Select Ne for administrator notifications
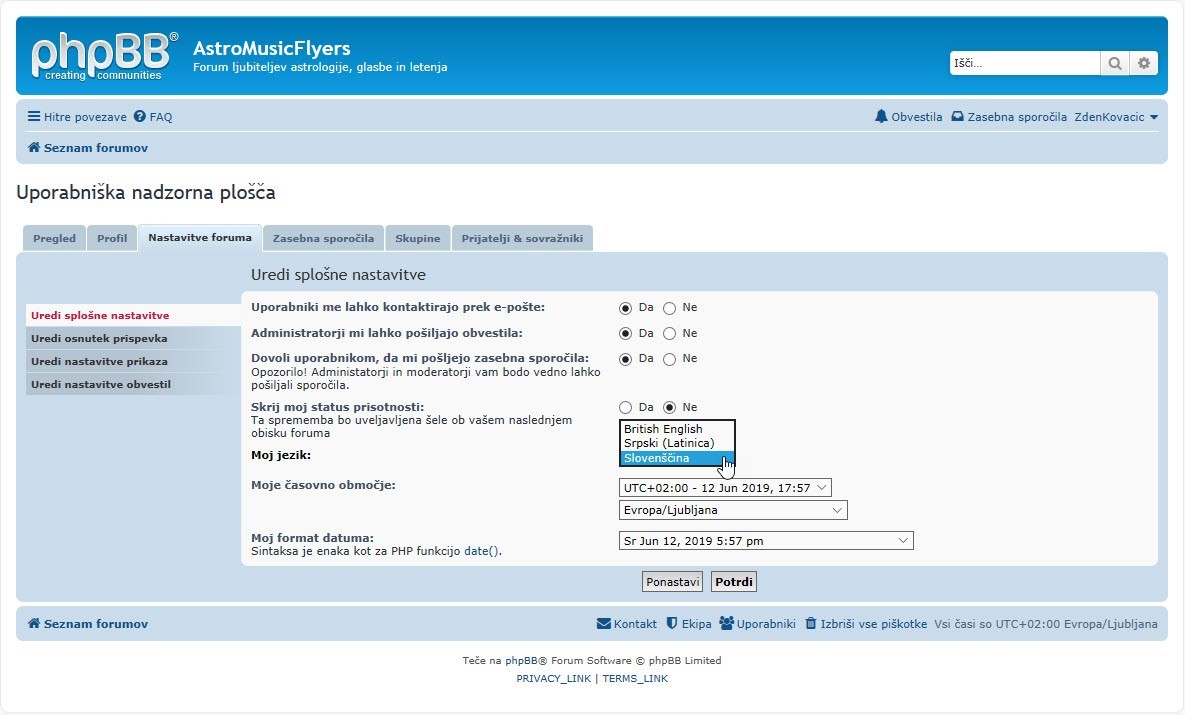The width and height of the screenshot is (1185, 715). coord(669,334)
